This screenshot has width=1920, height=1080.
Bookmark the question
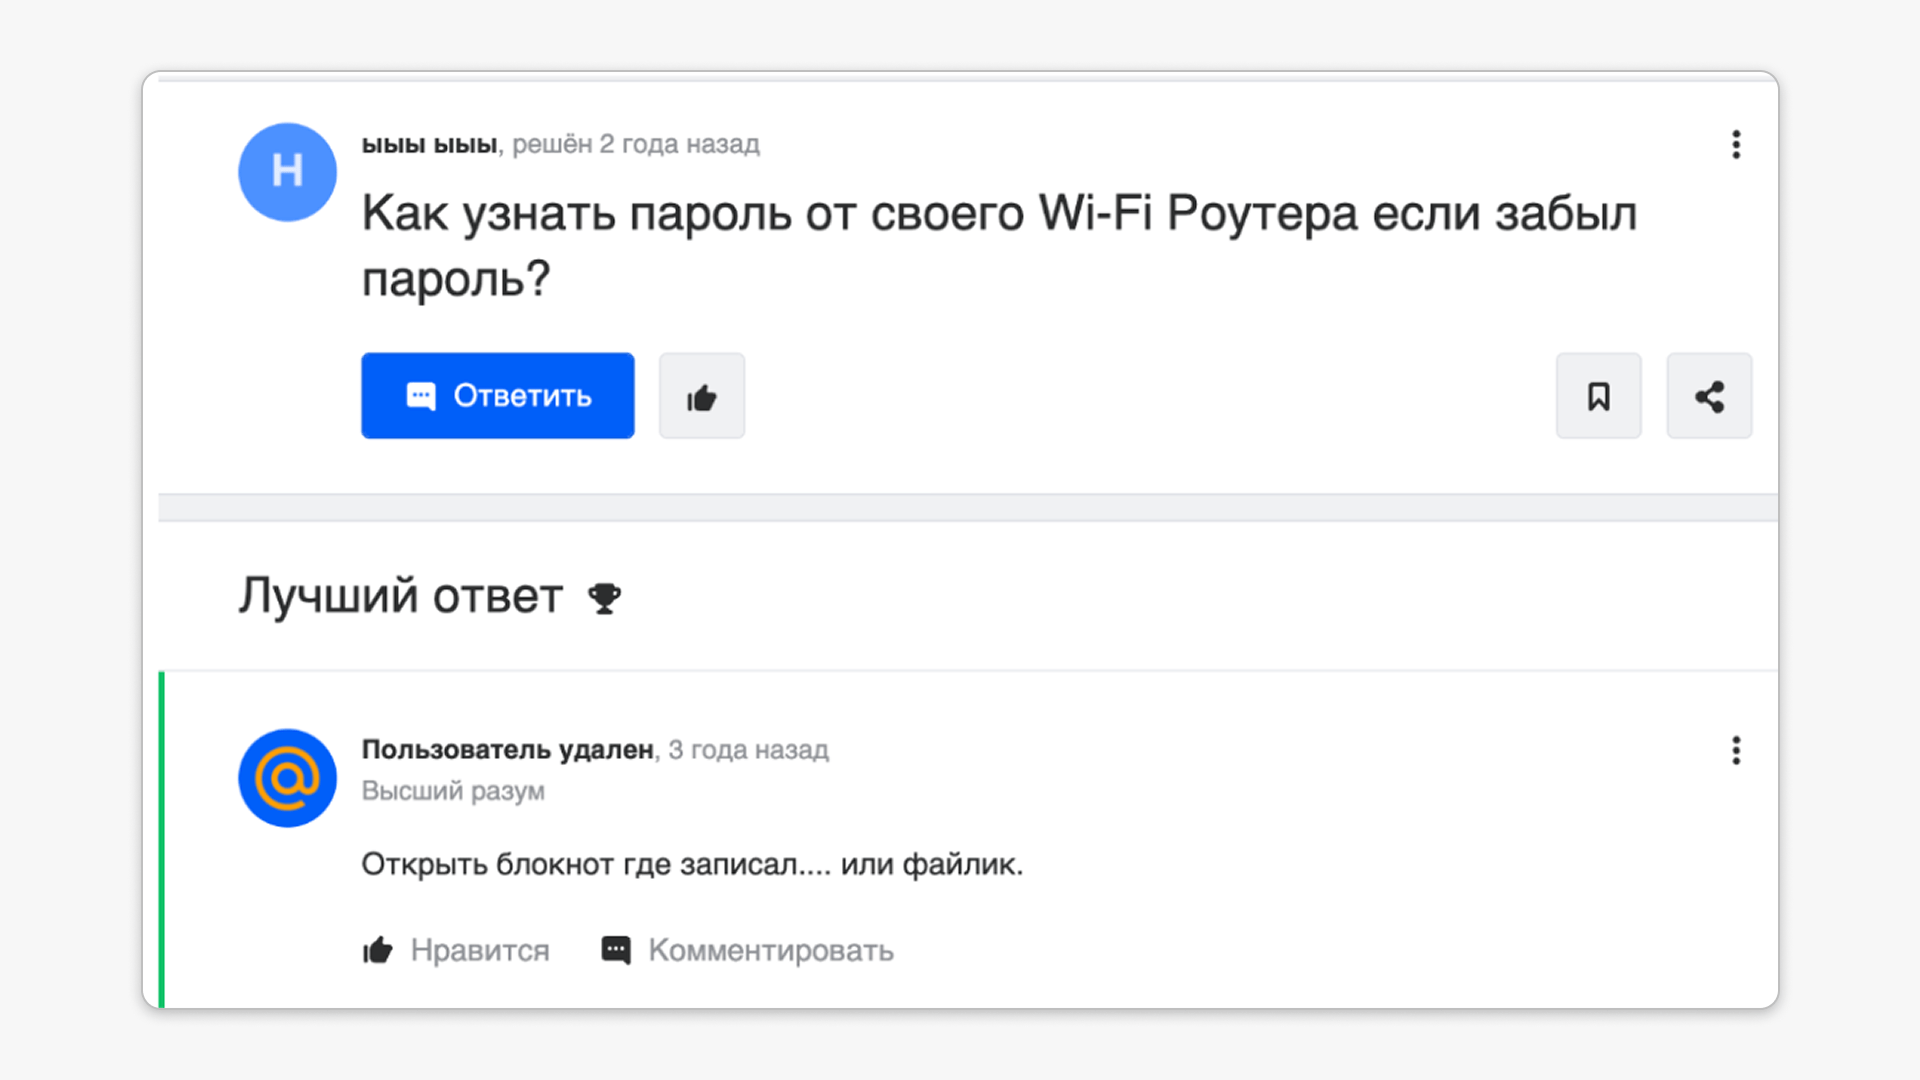[x=1598, y=395]
